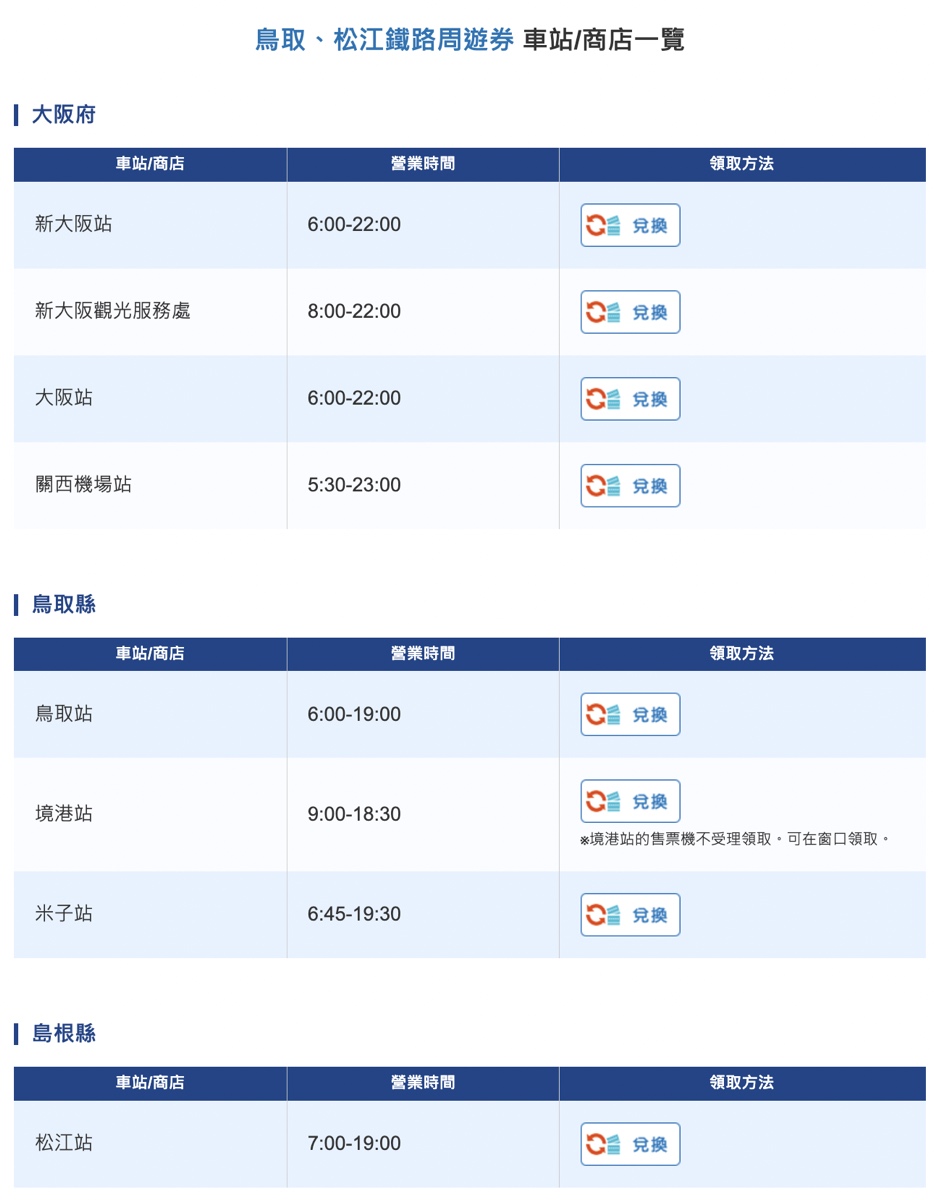
Task: Click 營業時間 header in 鳥取縣 table
Action: (423, 654)
